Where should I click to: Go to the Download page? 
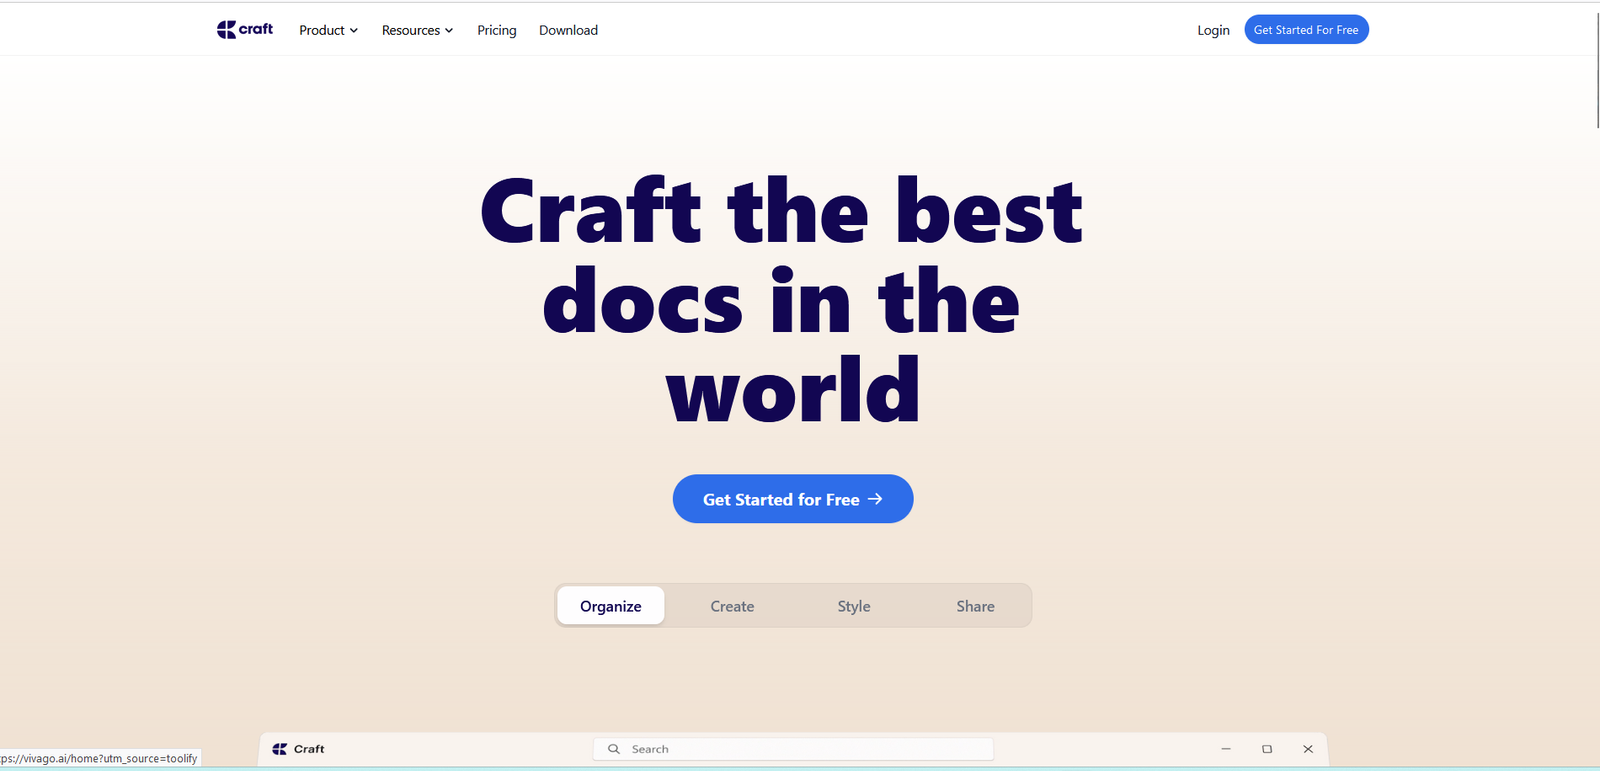pos(568,30)
